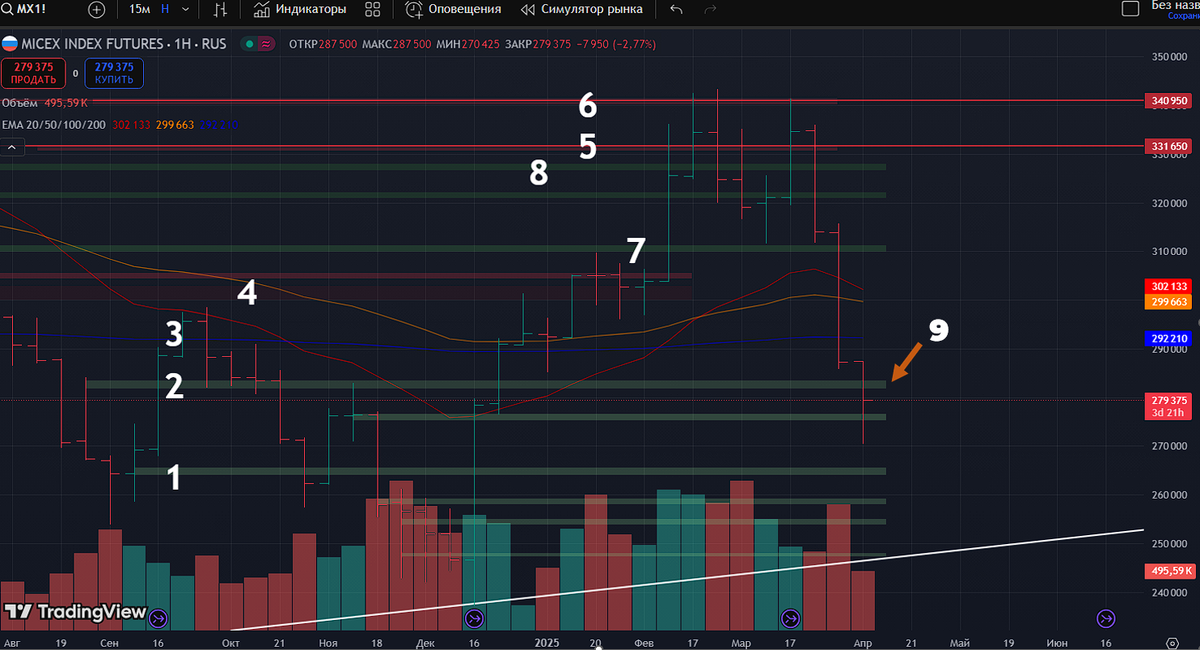
Task: Click the blue 292 210 axis label
Action: coord(1168,338)
